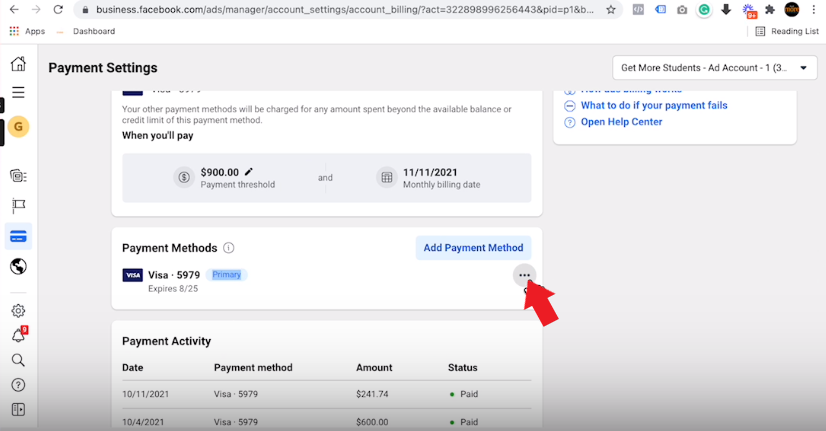Viewport: 826px width, 431px height.
Task: Click the address bar URL
Action: click(x=345, y=9)
